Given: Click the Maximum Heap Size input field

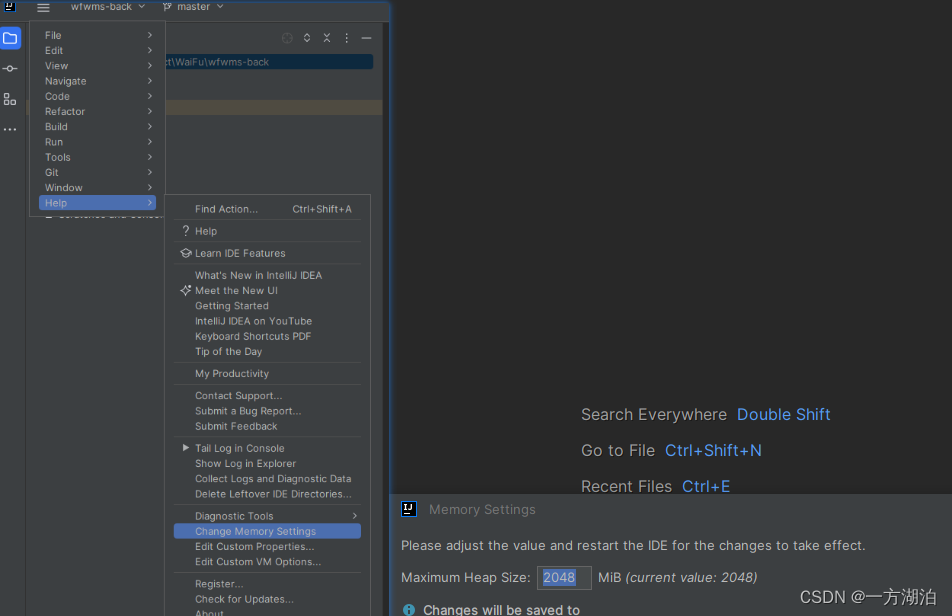Looking at the screenshot, I should pos(564,577).
